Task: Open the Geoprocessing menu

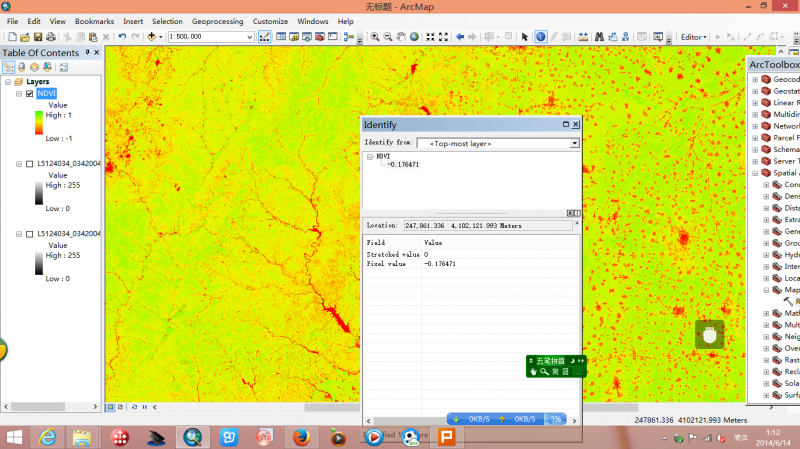Action: (217, 21)
